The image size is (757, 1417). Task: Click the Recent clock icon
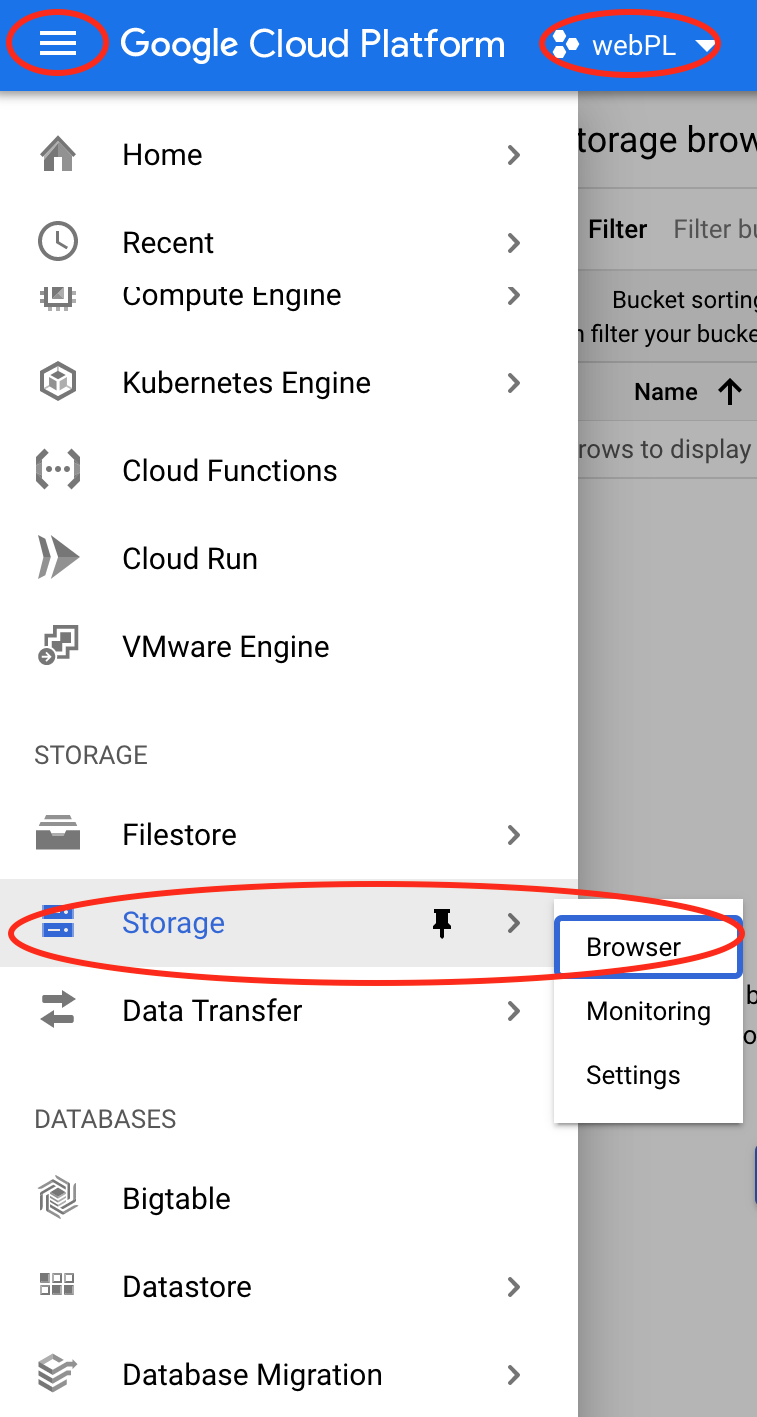pyautogui.click(x=58, y=242)
